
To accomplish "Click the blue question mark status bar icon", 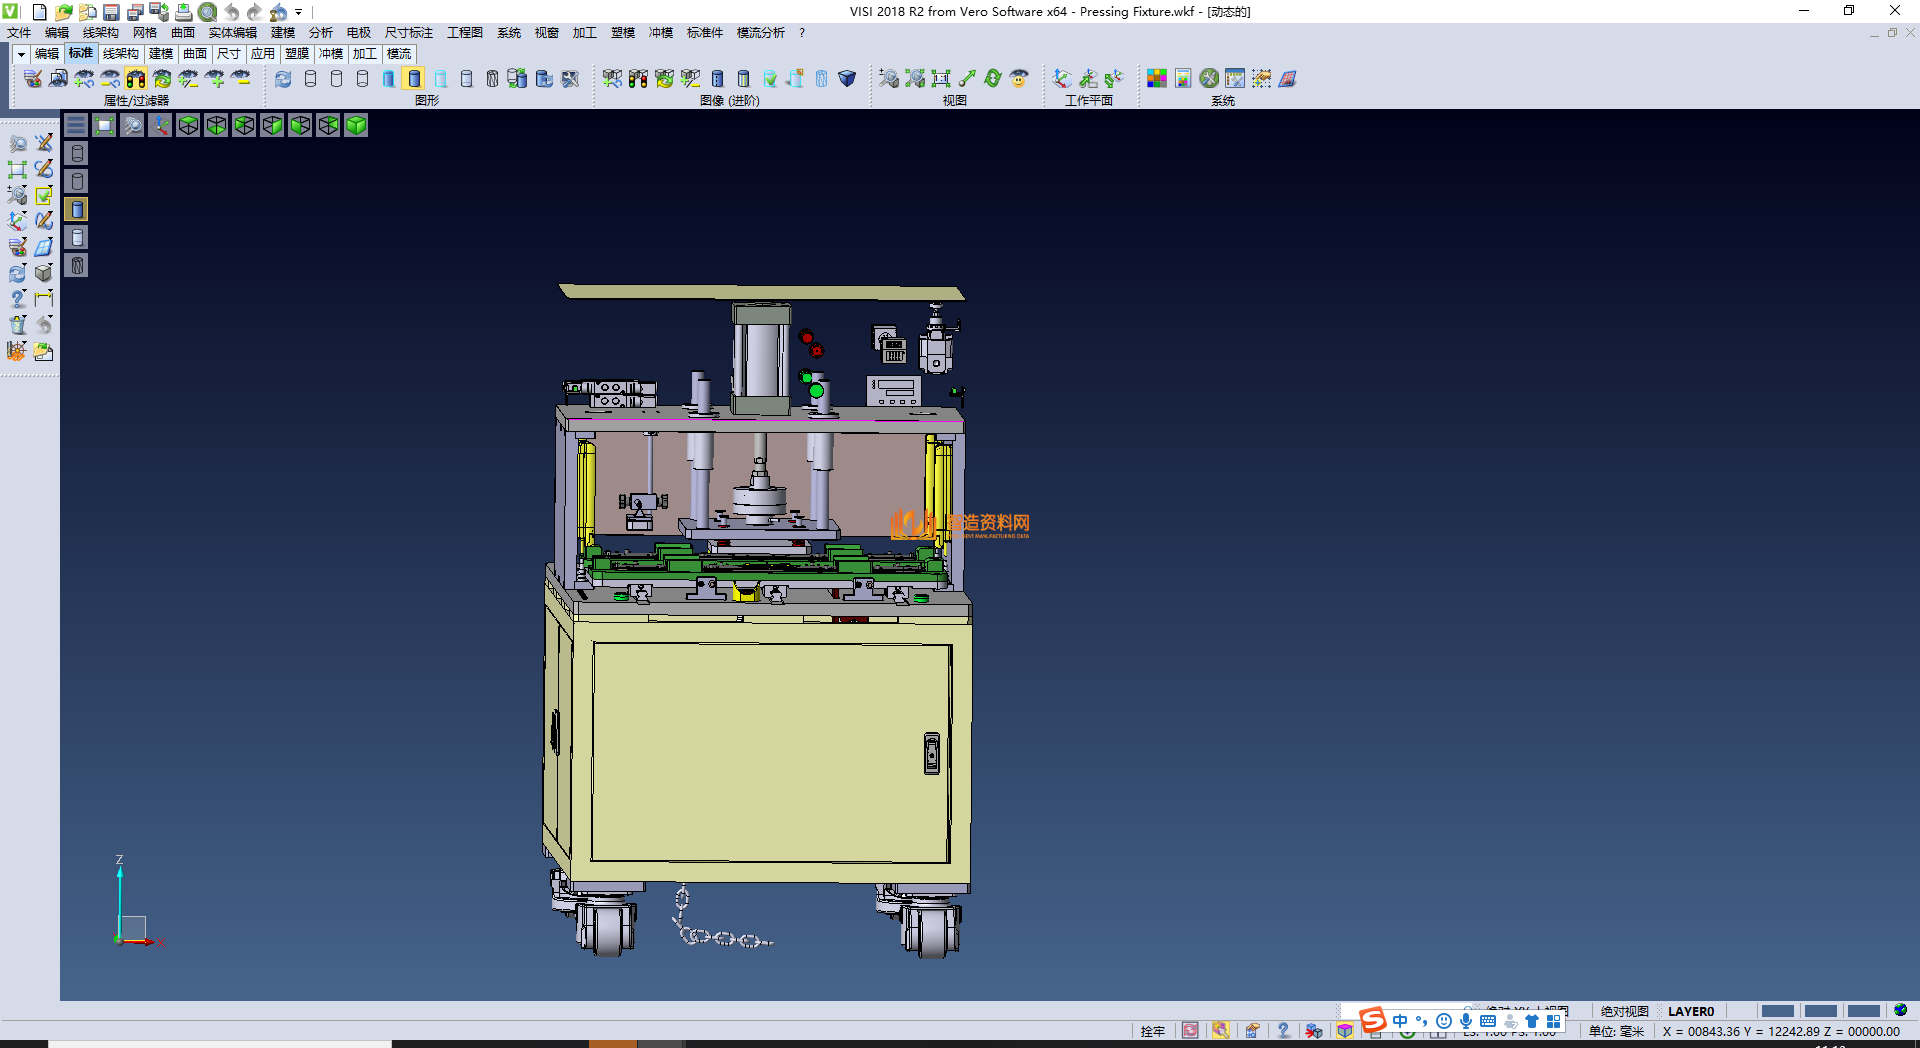I will point(1283,1031).
